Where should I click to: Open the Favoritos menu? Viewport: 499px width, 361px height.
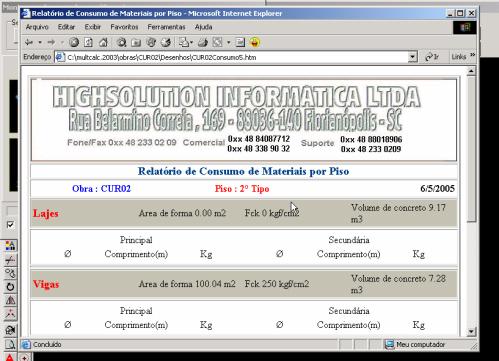click(x=124, y=27)
